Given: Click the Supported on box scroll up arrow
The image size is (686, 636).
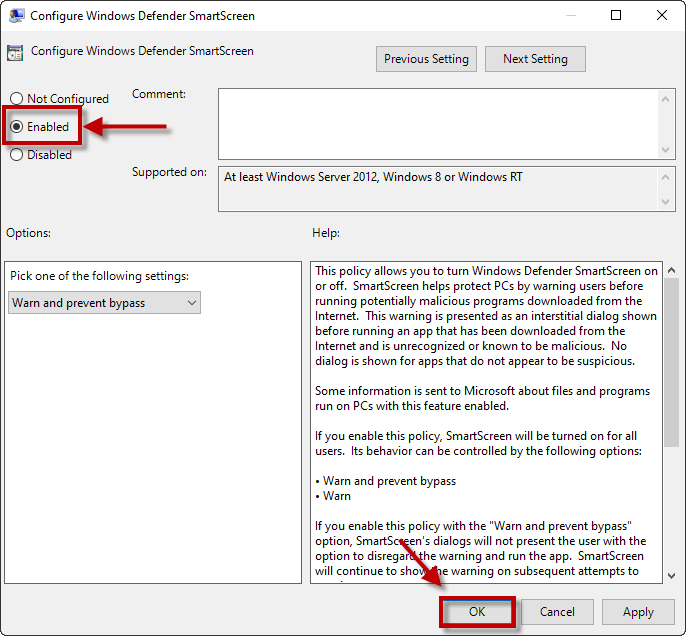Looking at the screenshot, I should tap(665, 177).
